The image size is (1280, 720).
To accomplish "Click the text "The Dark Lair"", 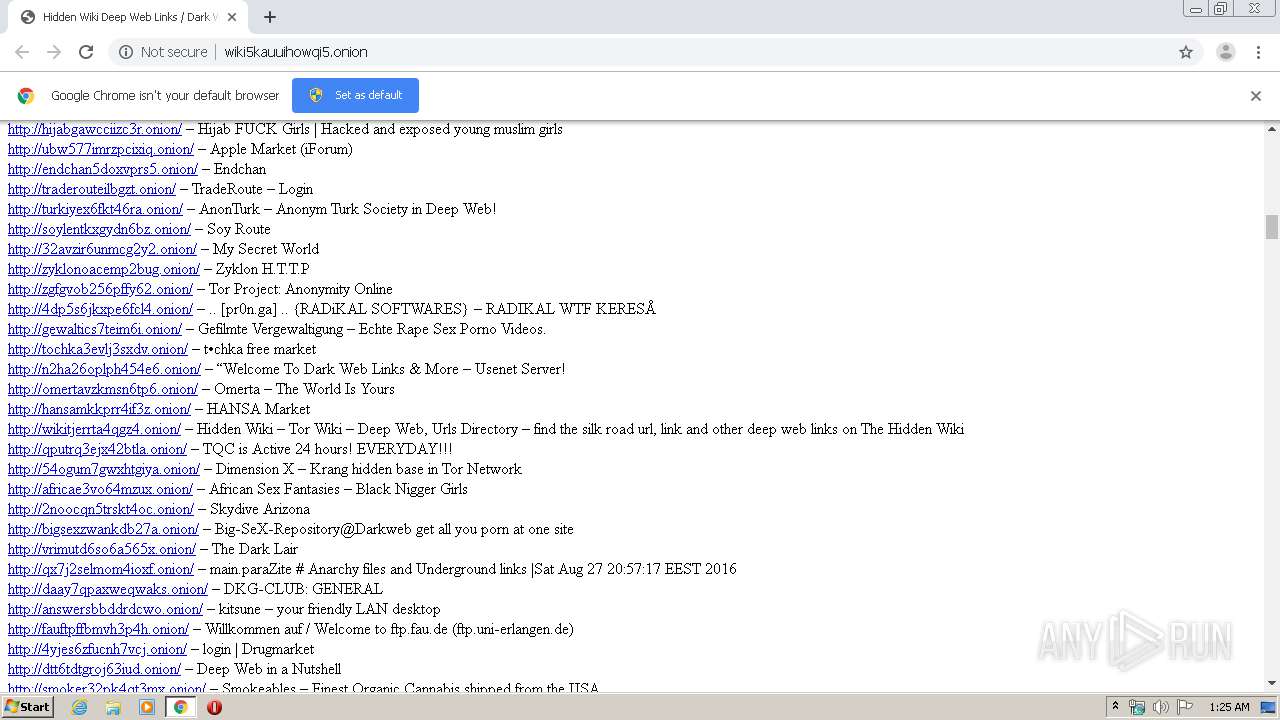I will click(x=255, y=549).
